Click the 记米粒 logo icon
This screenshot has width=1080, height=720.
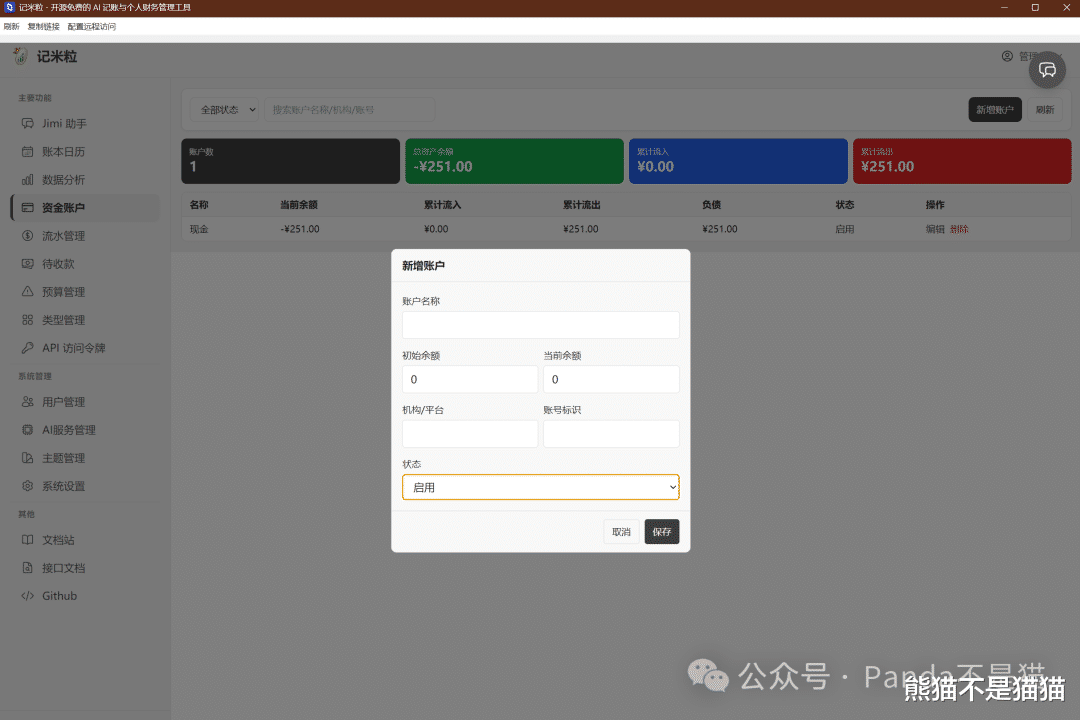(x=20, y=56)
